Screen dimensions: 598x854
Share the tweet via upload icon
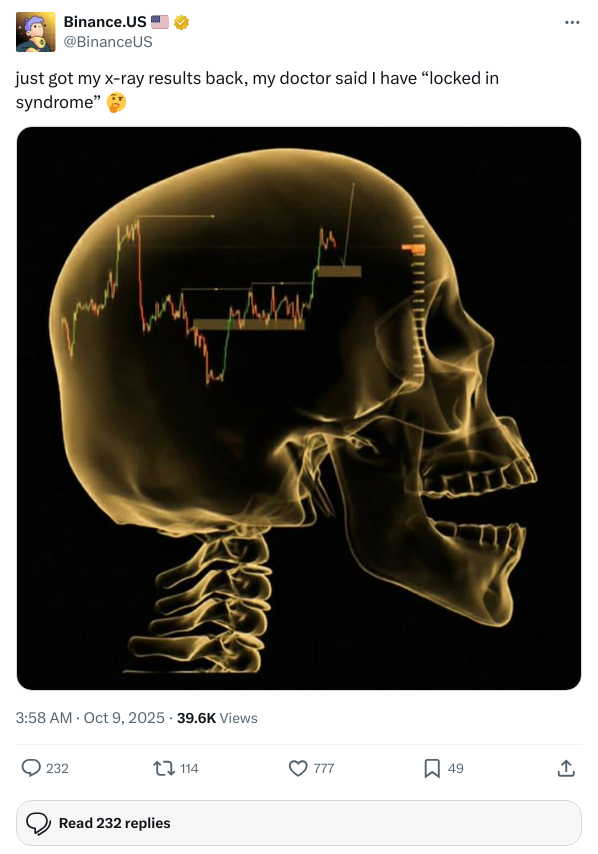click(566, 768)
